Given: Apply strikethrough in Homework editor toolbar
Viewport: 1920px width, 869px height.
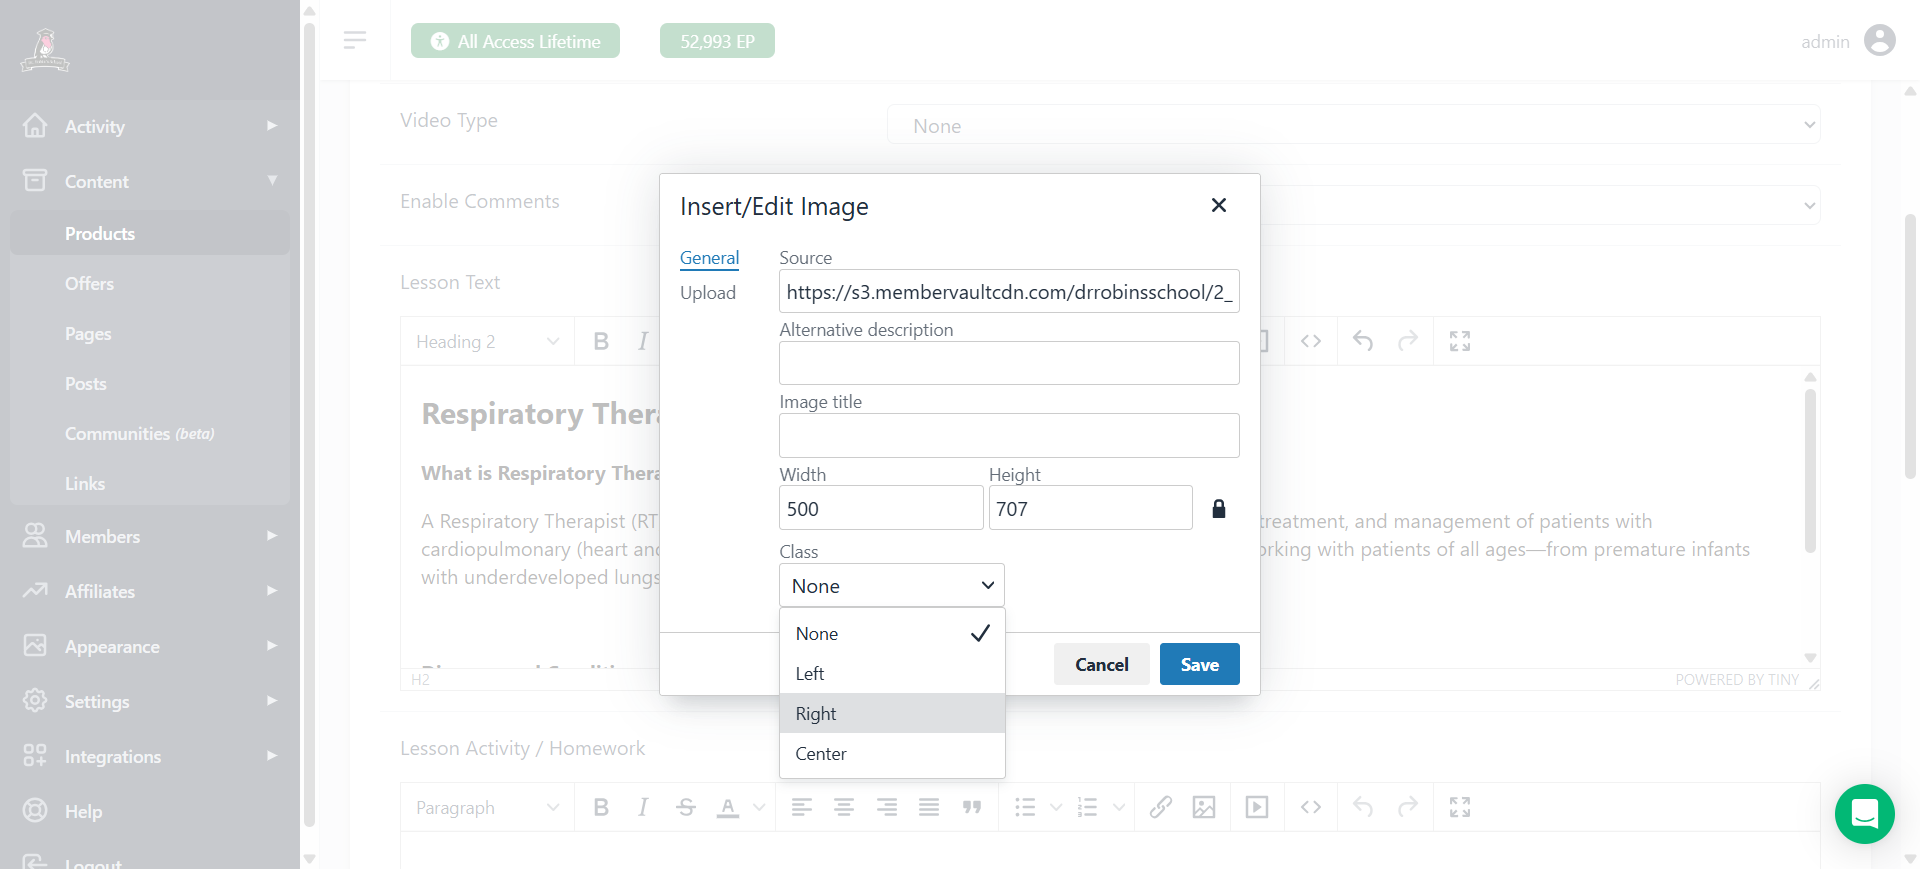Looking at the screenshot, I should coord(685,807).
